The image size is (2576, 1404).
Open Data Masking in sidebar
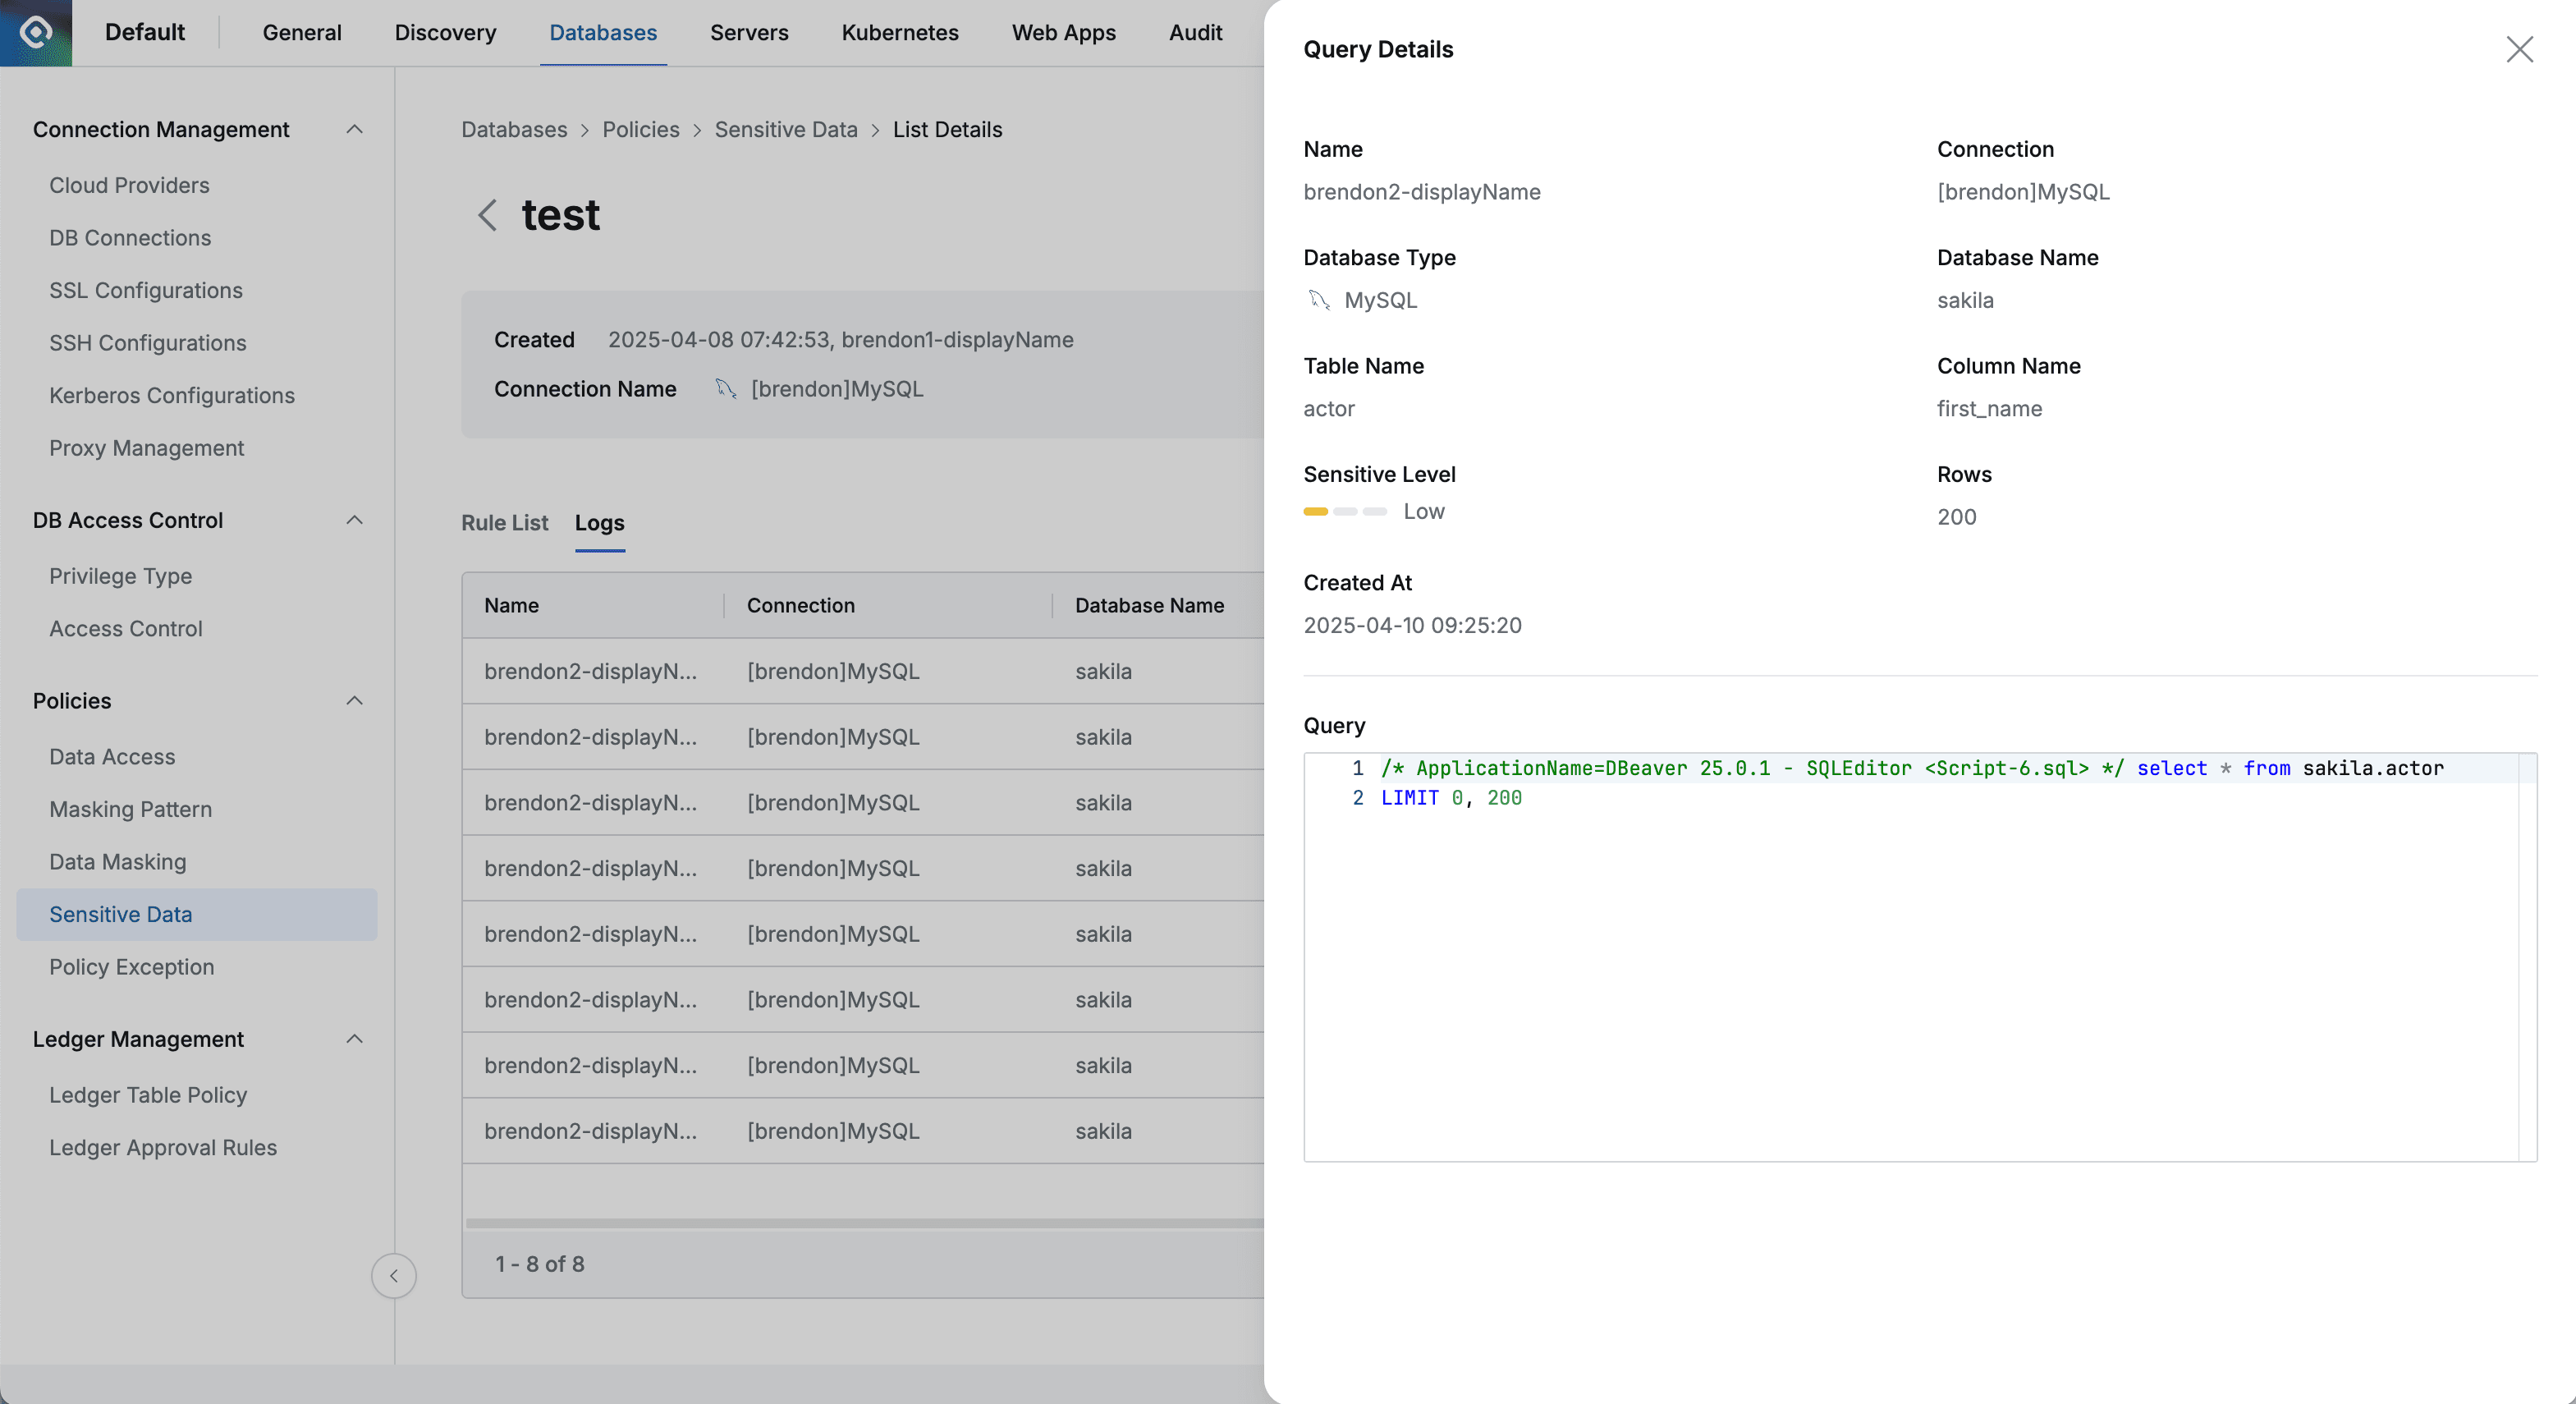click(117, 862)
